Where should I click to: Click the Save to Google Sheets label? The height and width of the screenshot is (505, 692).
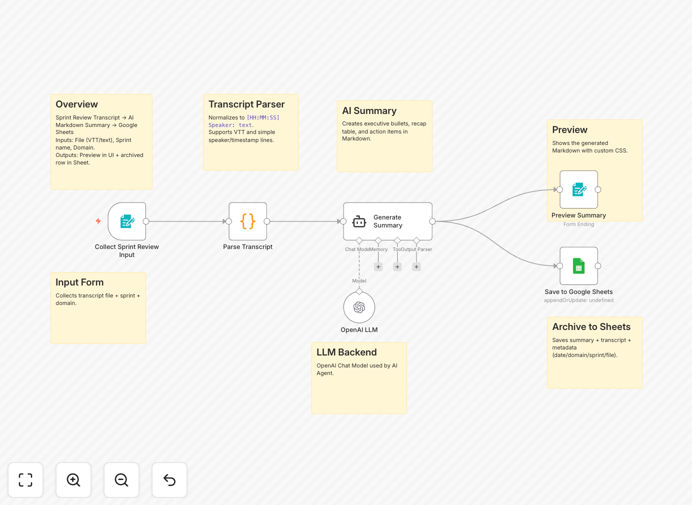click(579, 292)
